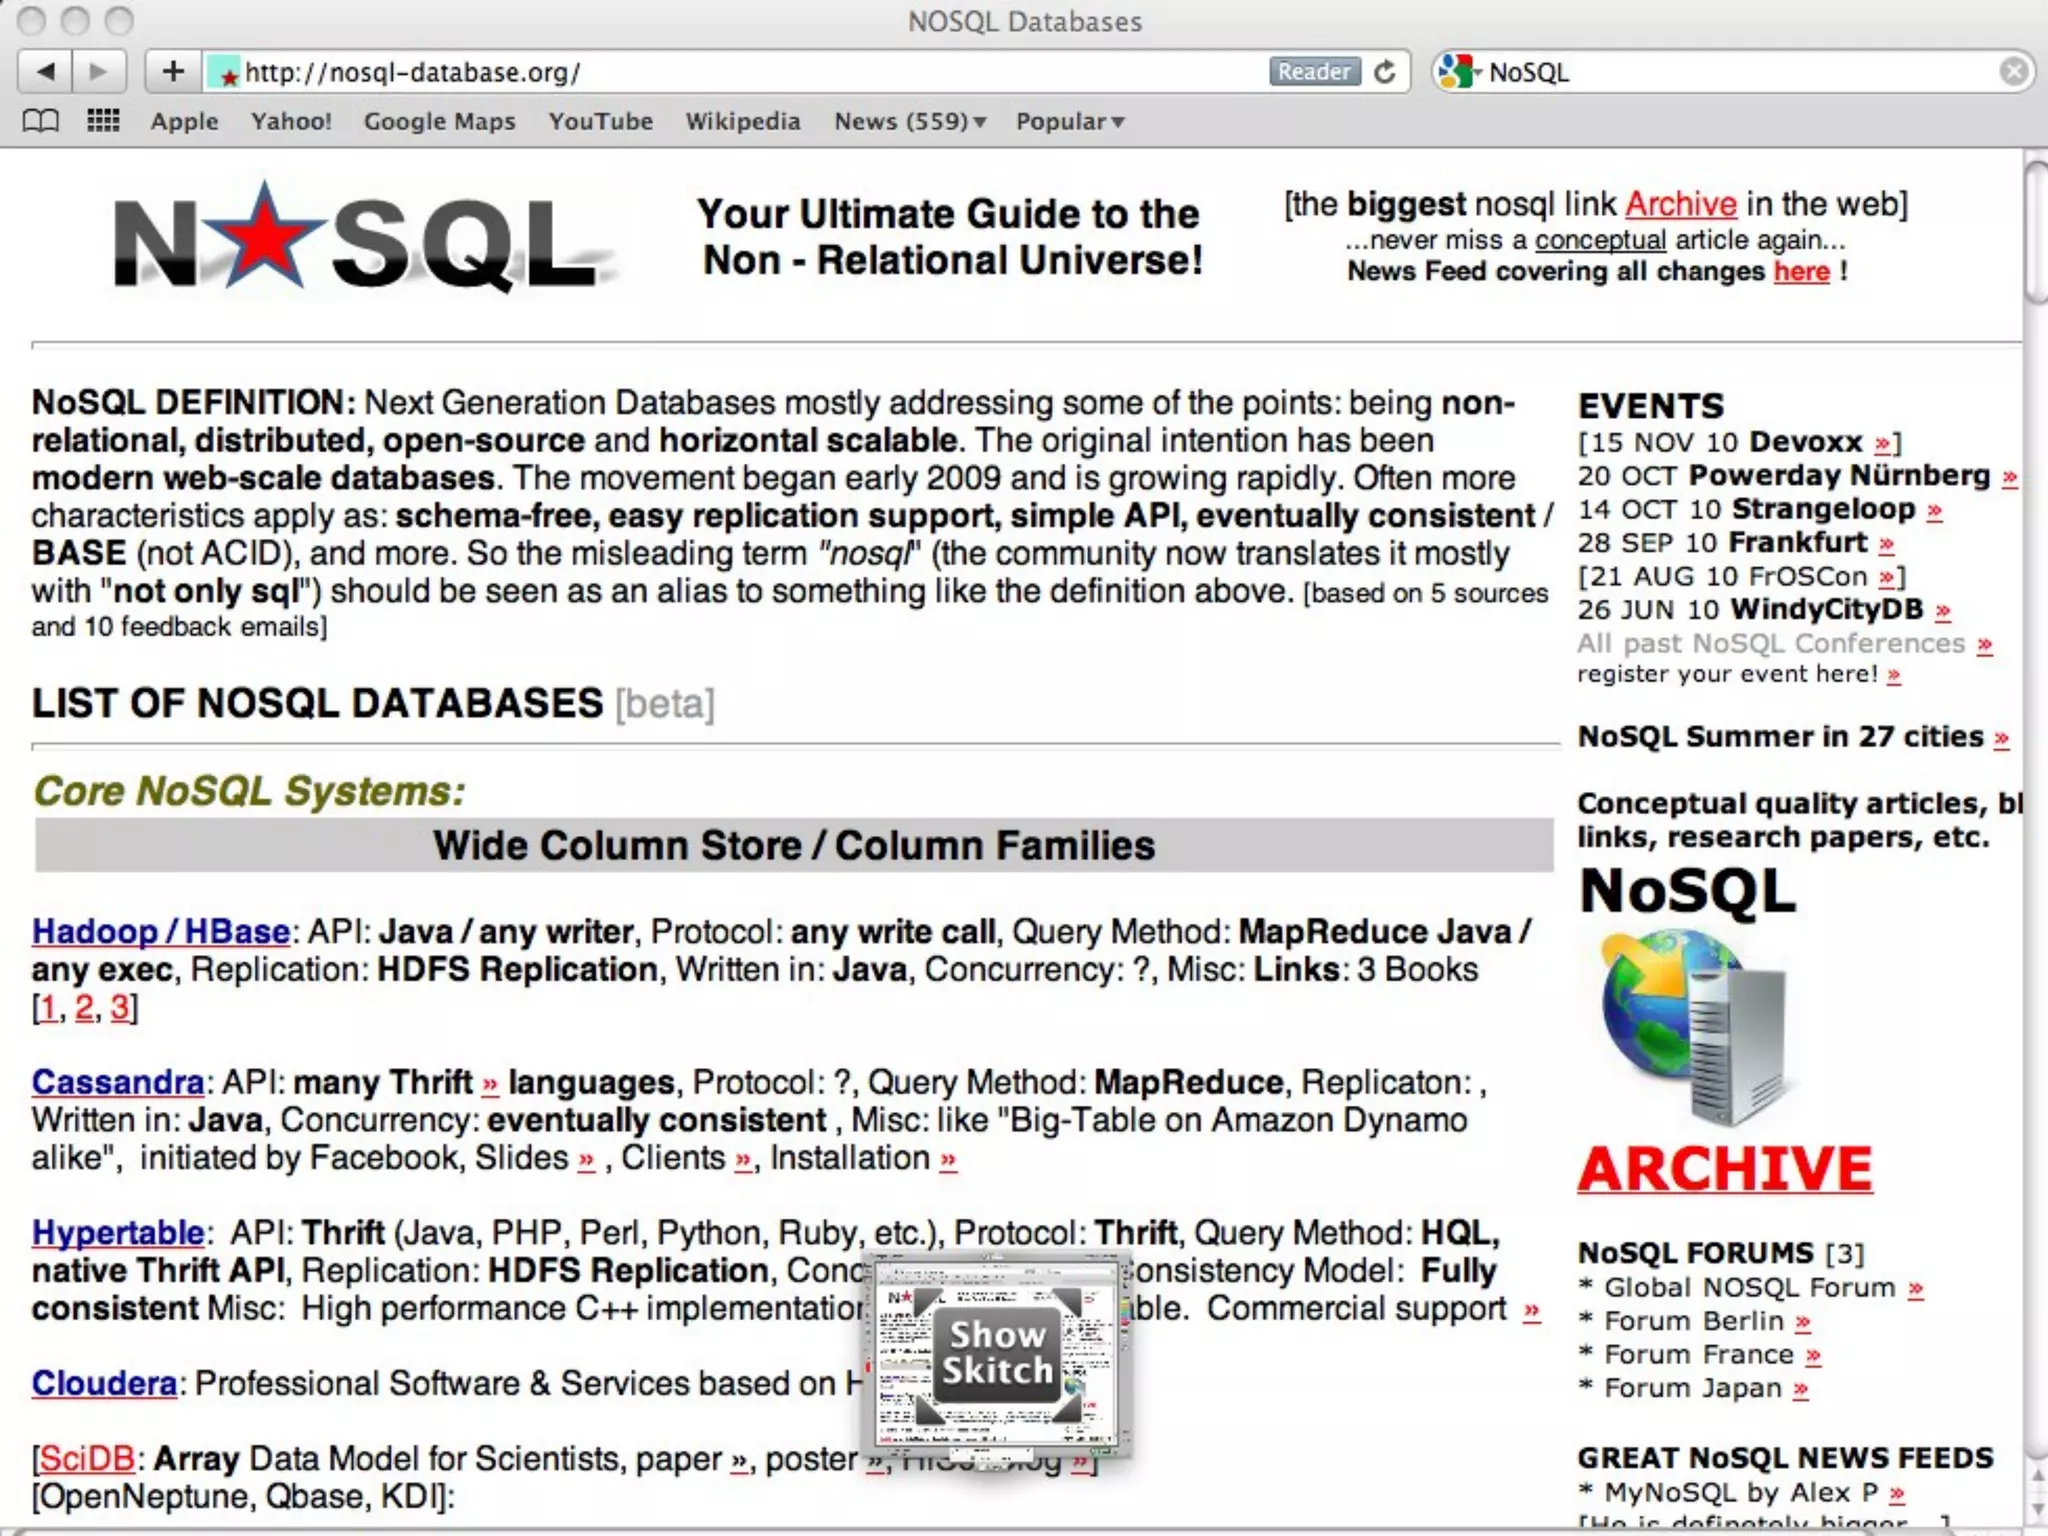2048x1536 pixels.
Task: Toggle the Reader view button
Action: point(1313,72)
